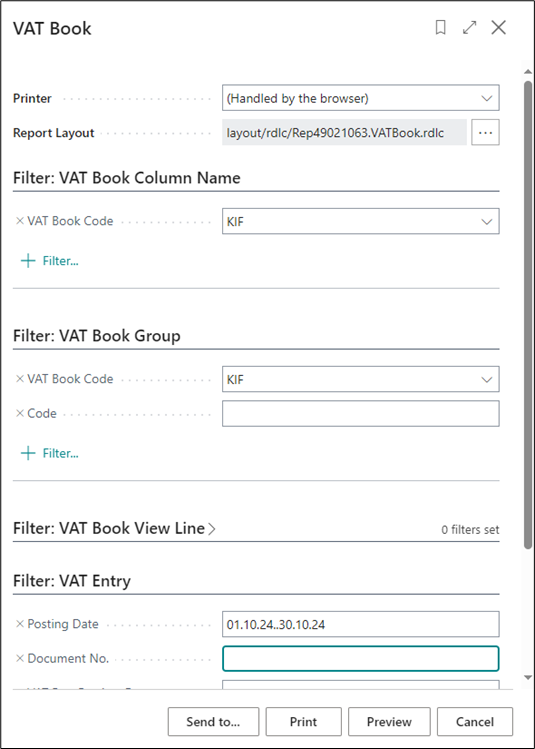Add filter under VAT Book Group
The height and width of the screenshot is (749, 535).
point(50,453)
